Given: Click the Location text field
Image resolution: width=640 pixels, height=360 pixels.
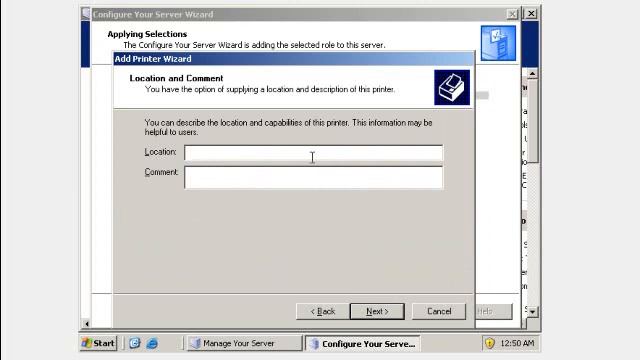Looking at the screenshot, I should coord(313,153).
